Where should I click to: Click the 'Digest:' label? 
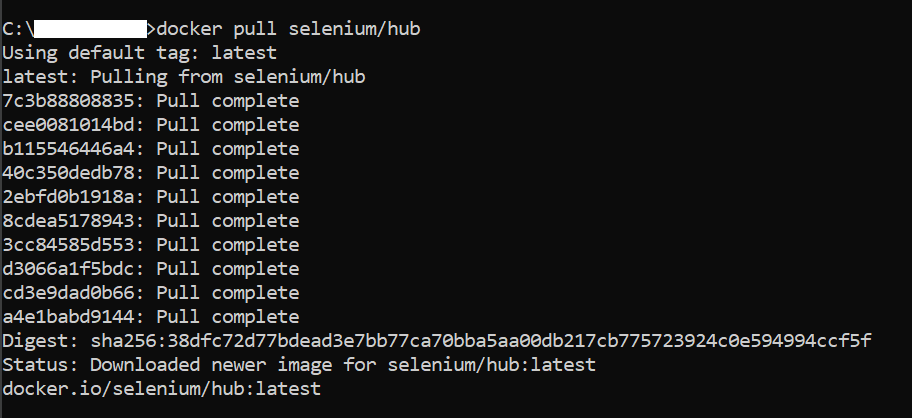[40, 341]
